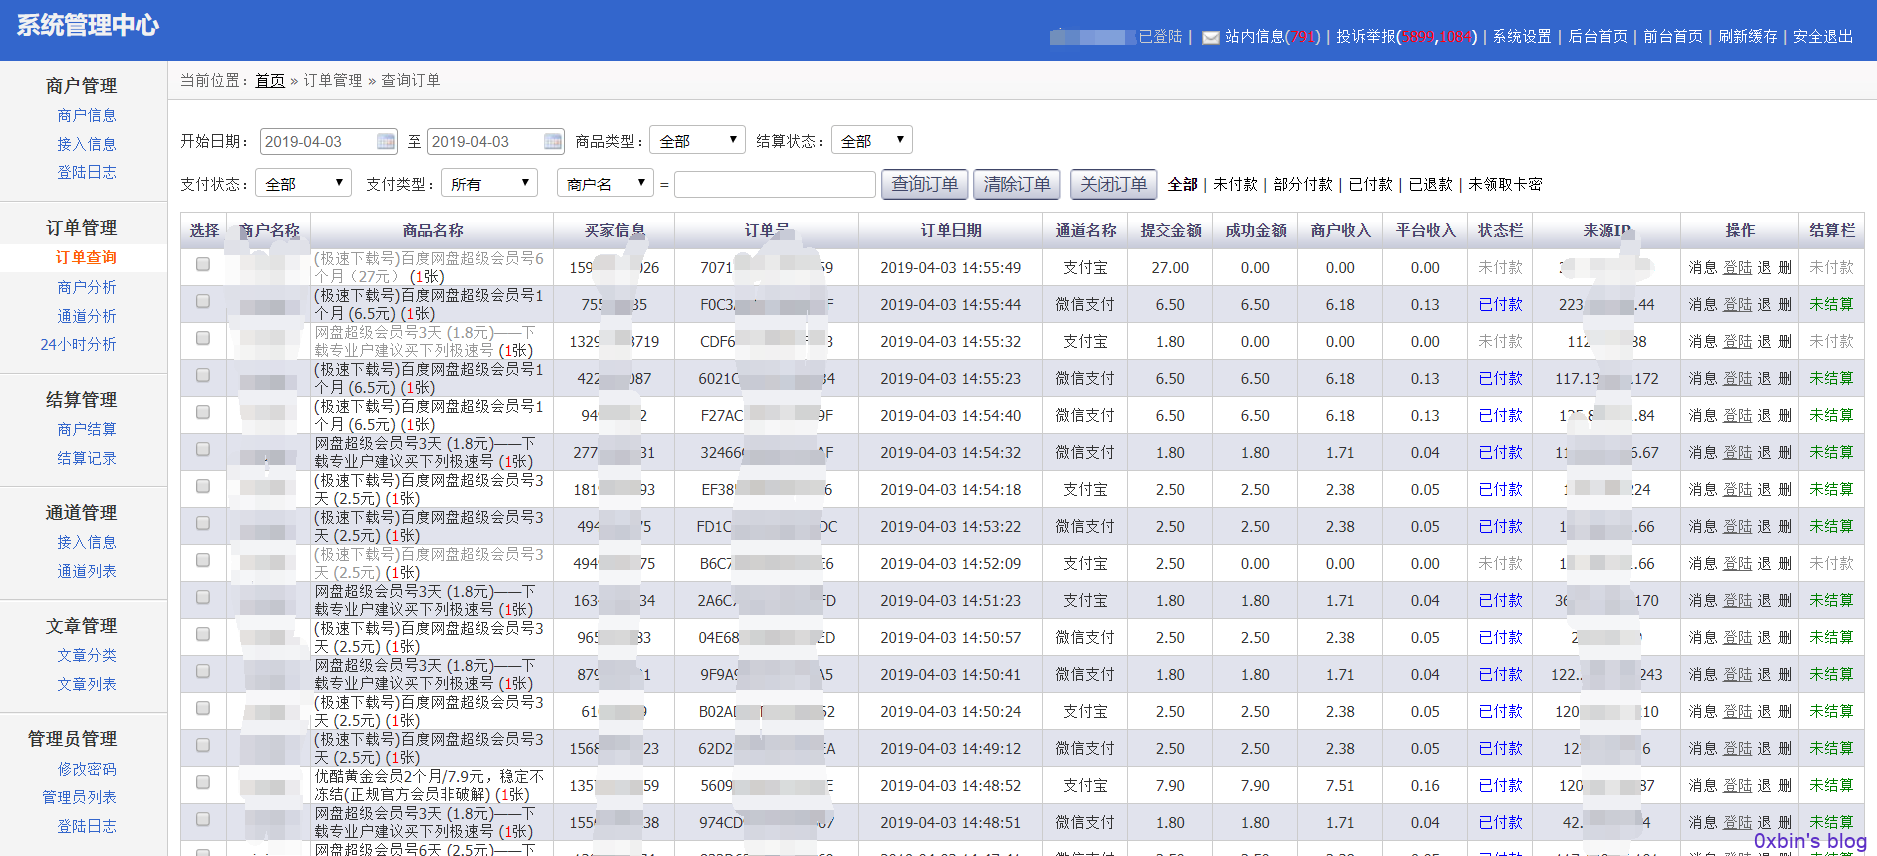Open 文章列表 in the sidebar

click(87, 684)
